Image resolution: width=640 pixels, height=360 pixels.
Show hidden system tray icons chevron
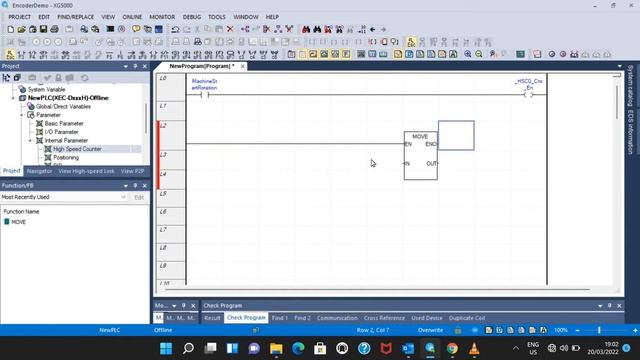click(516, 348)
